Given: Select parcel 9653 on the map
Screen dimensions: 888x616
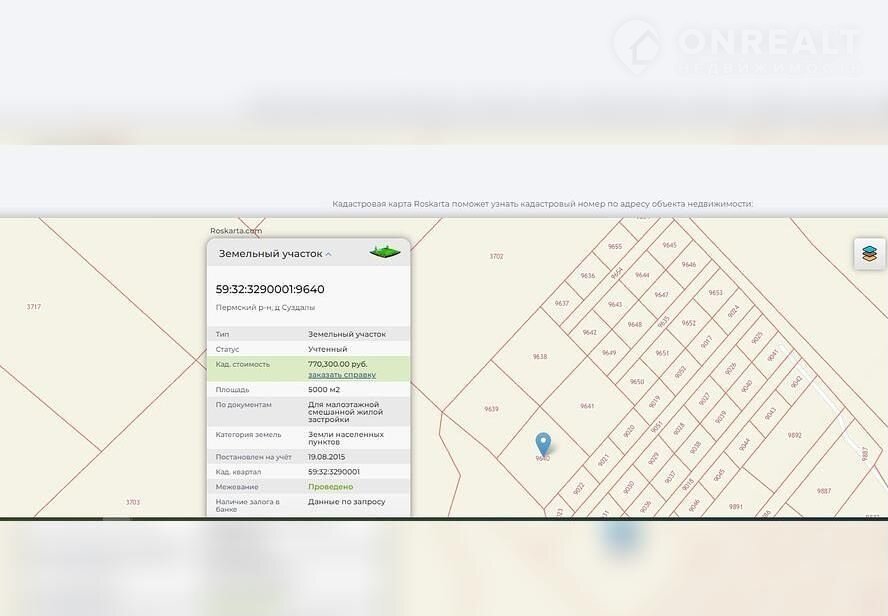Looking at the screenshot, I should coord(715,293).
